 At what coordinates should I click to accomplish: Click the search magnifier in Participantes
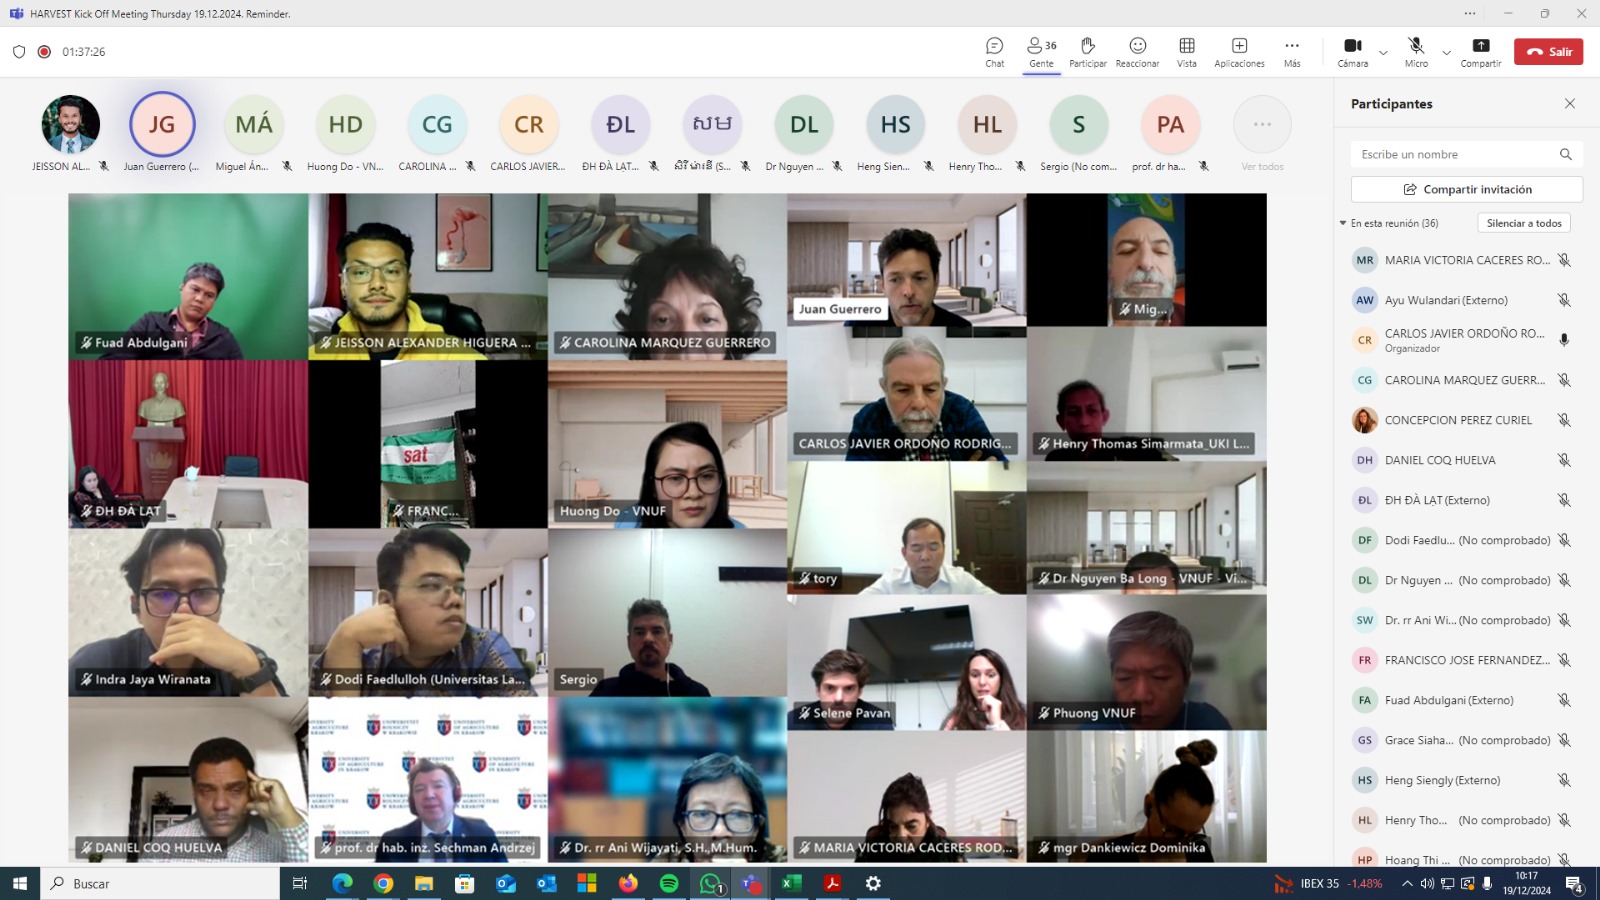click(x=1566, y=154)
